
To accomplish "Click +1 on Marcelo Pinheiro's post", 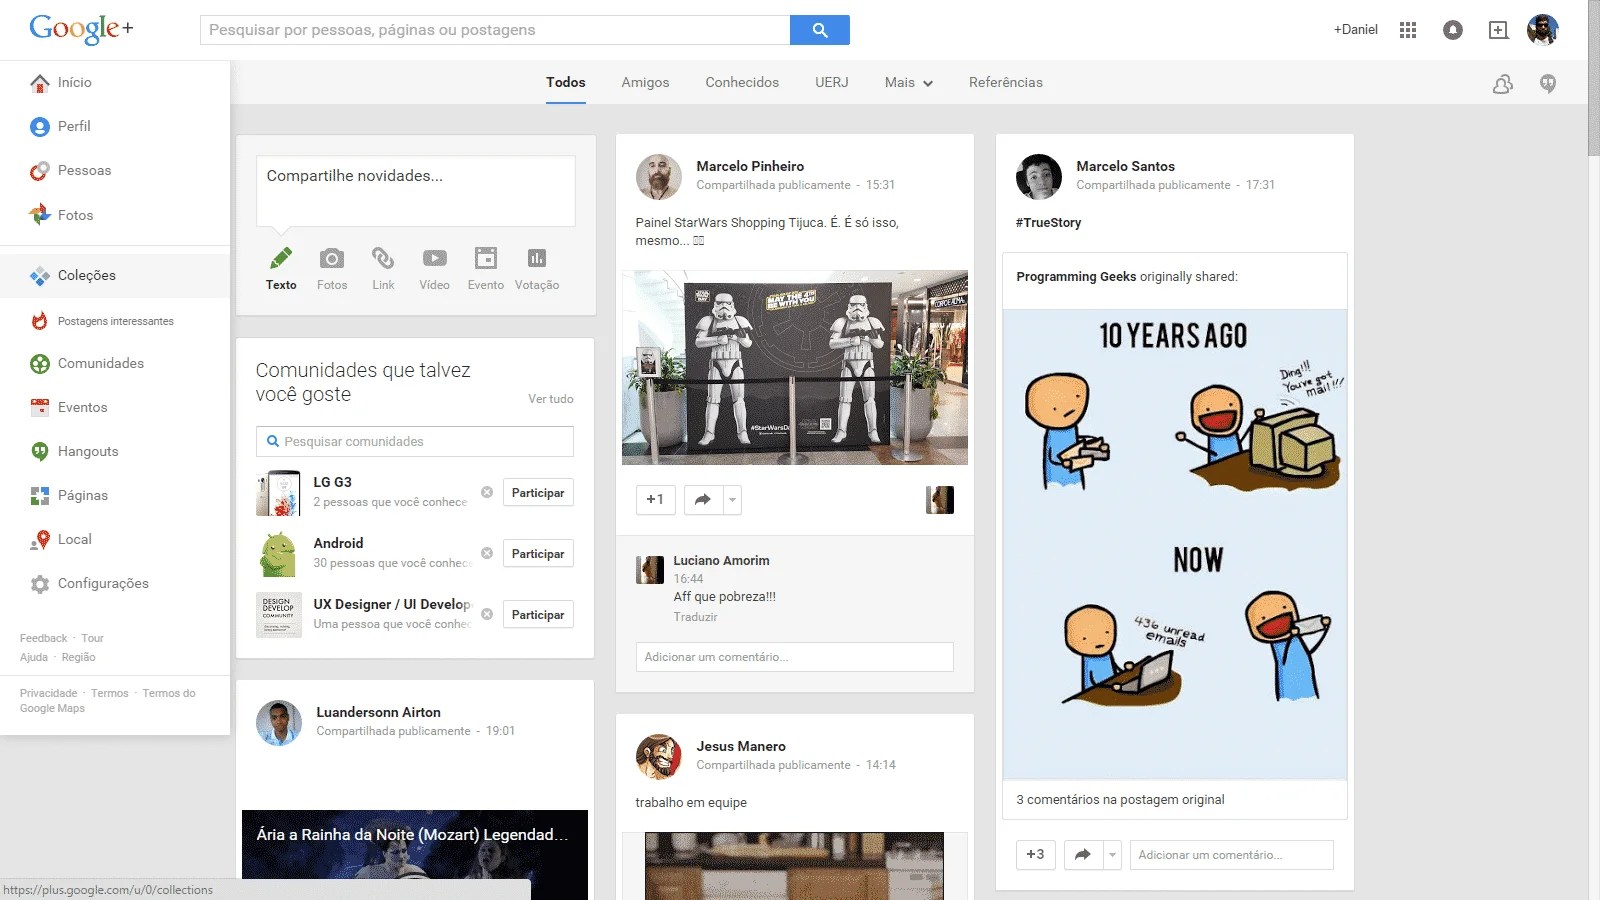I will (x=655, y=499).
